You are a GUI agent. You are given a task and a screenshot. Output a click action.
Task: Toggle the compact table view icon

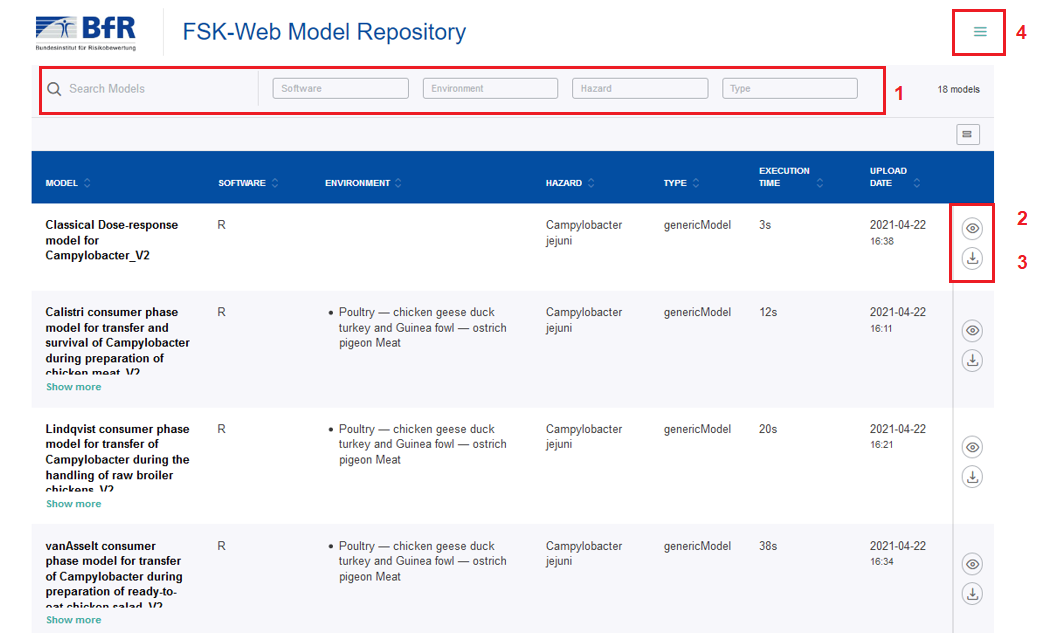point(967,134)
